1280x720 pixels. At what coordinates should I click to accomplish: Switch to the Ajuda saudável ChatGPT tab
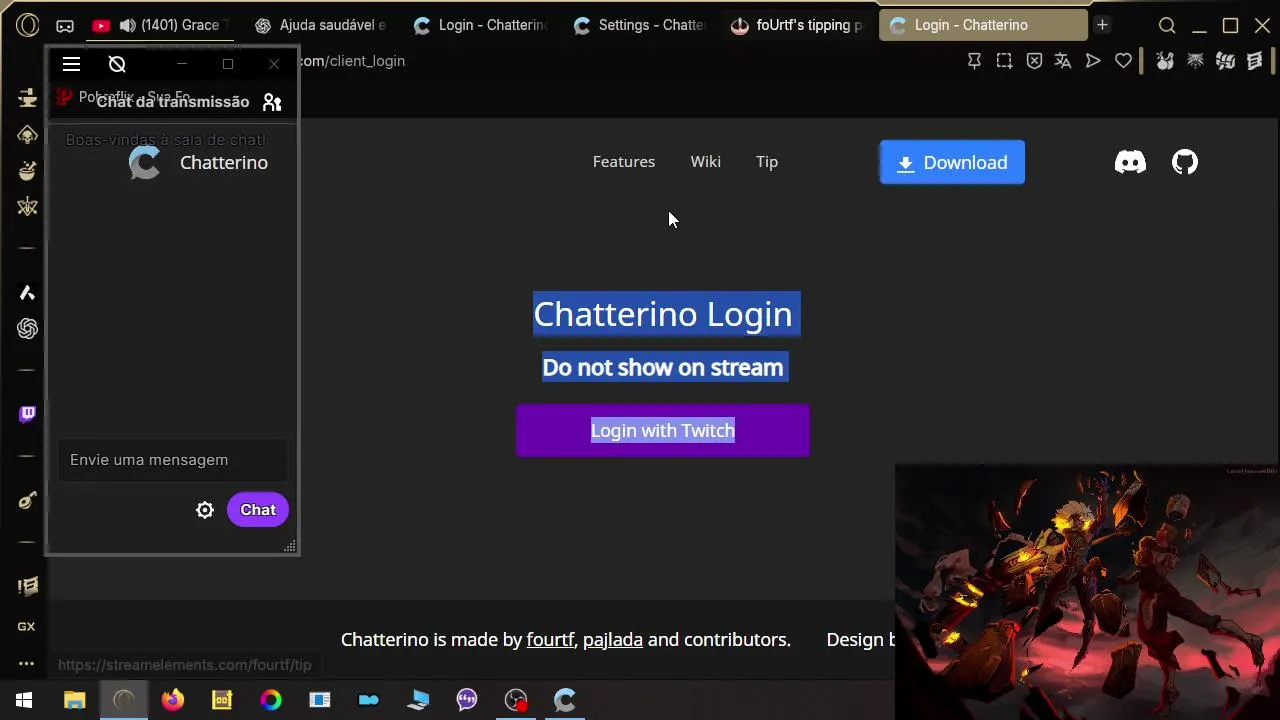click(321, 25)
